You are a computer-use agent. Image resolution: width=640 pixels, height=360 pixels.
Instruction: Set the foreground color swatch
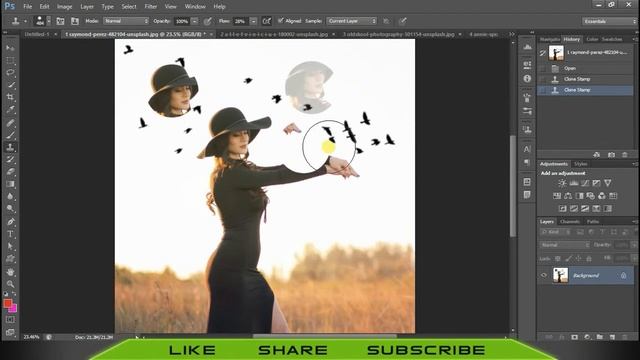point(8,303)
